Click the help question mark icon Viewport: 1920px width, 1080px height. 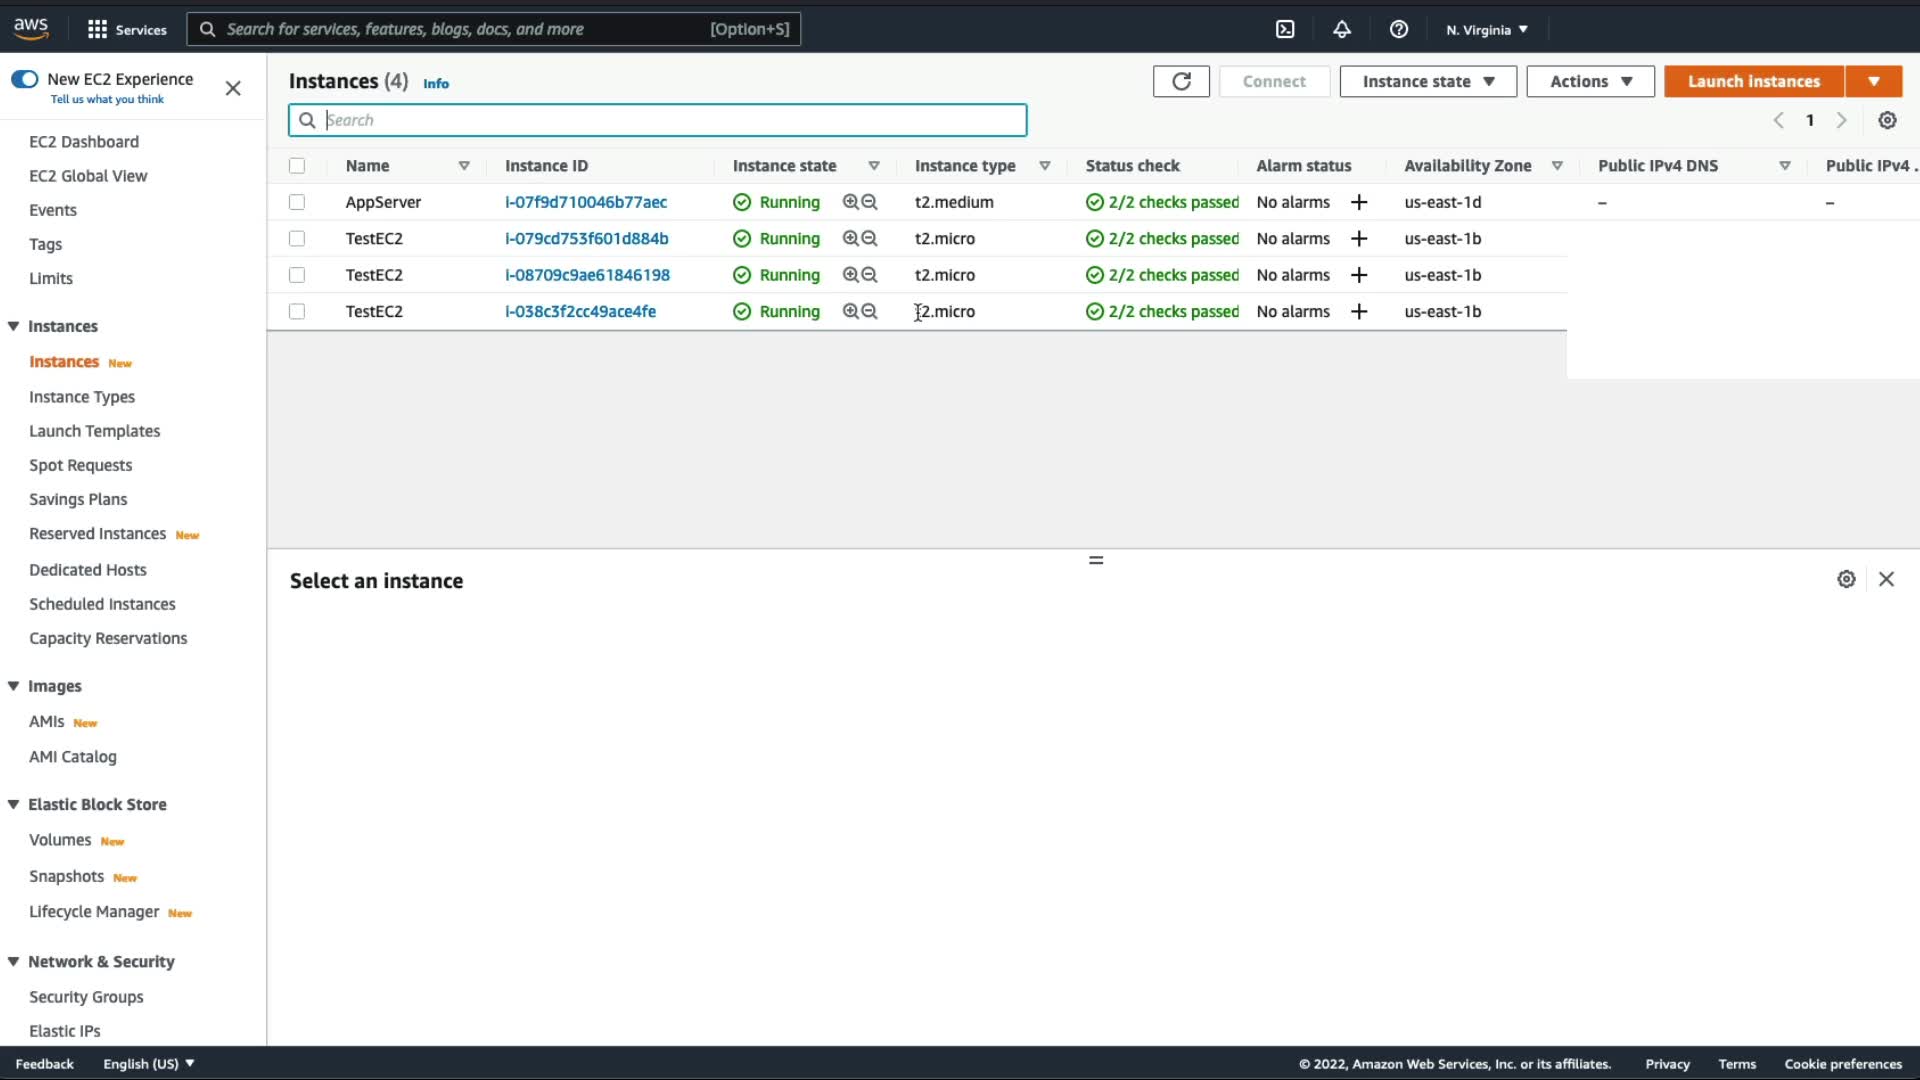click(x=1399, y=29)
